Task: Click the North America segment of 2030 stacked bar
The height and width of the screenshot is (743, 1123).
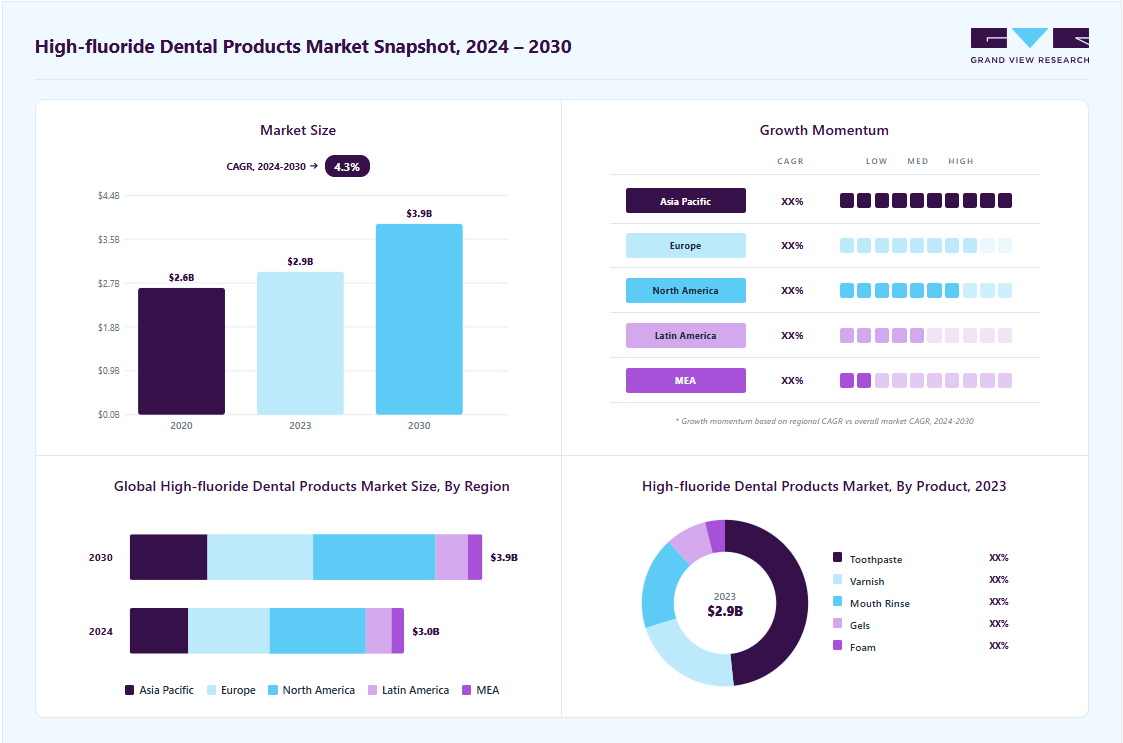Action: click(374, 557)
